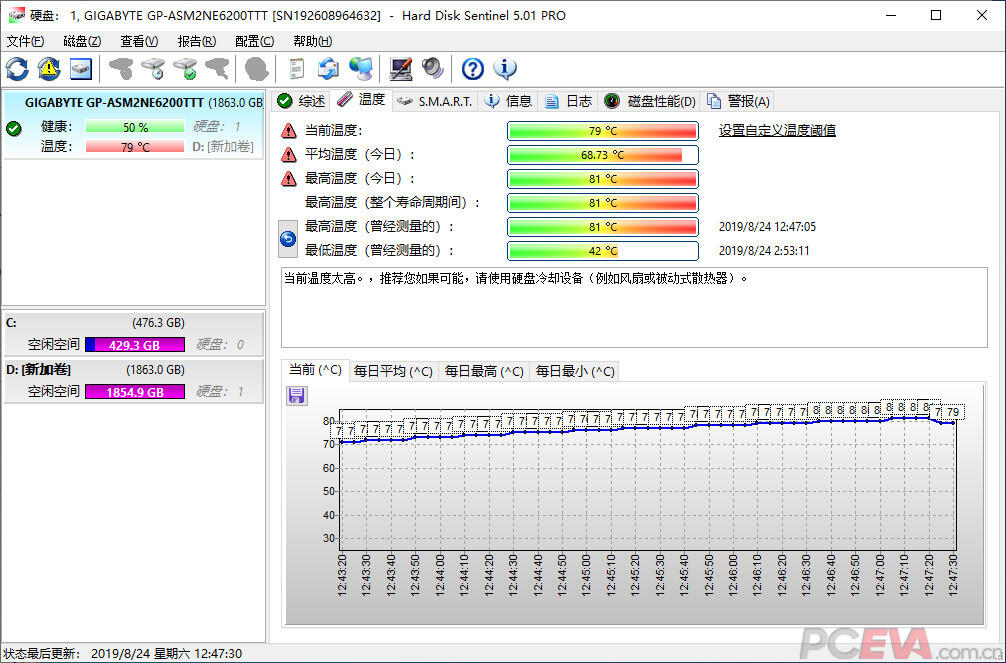Click the refresh icon with yellow warning triangle
Image resolution: width=1006 pixels, height=663 pixels.
[49, 69]
